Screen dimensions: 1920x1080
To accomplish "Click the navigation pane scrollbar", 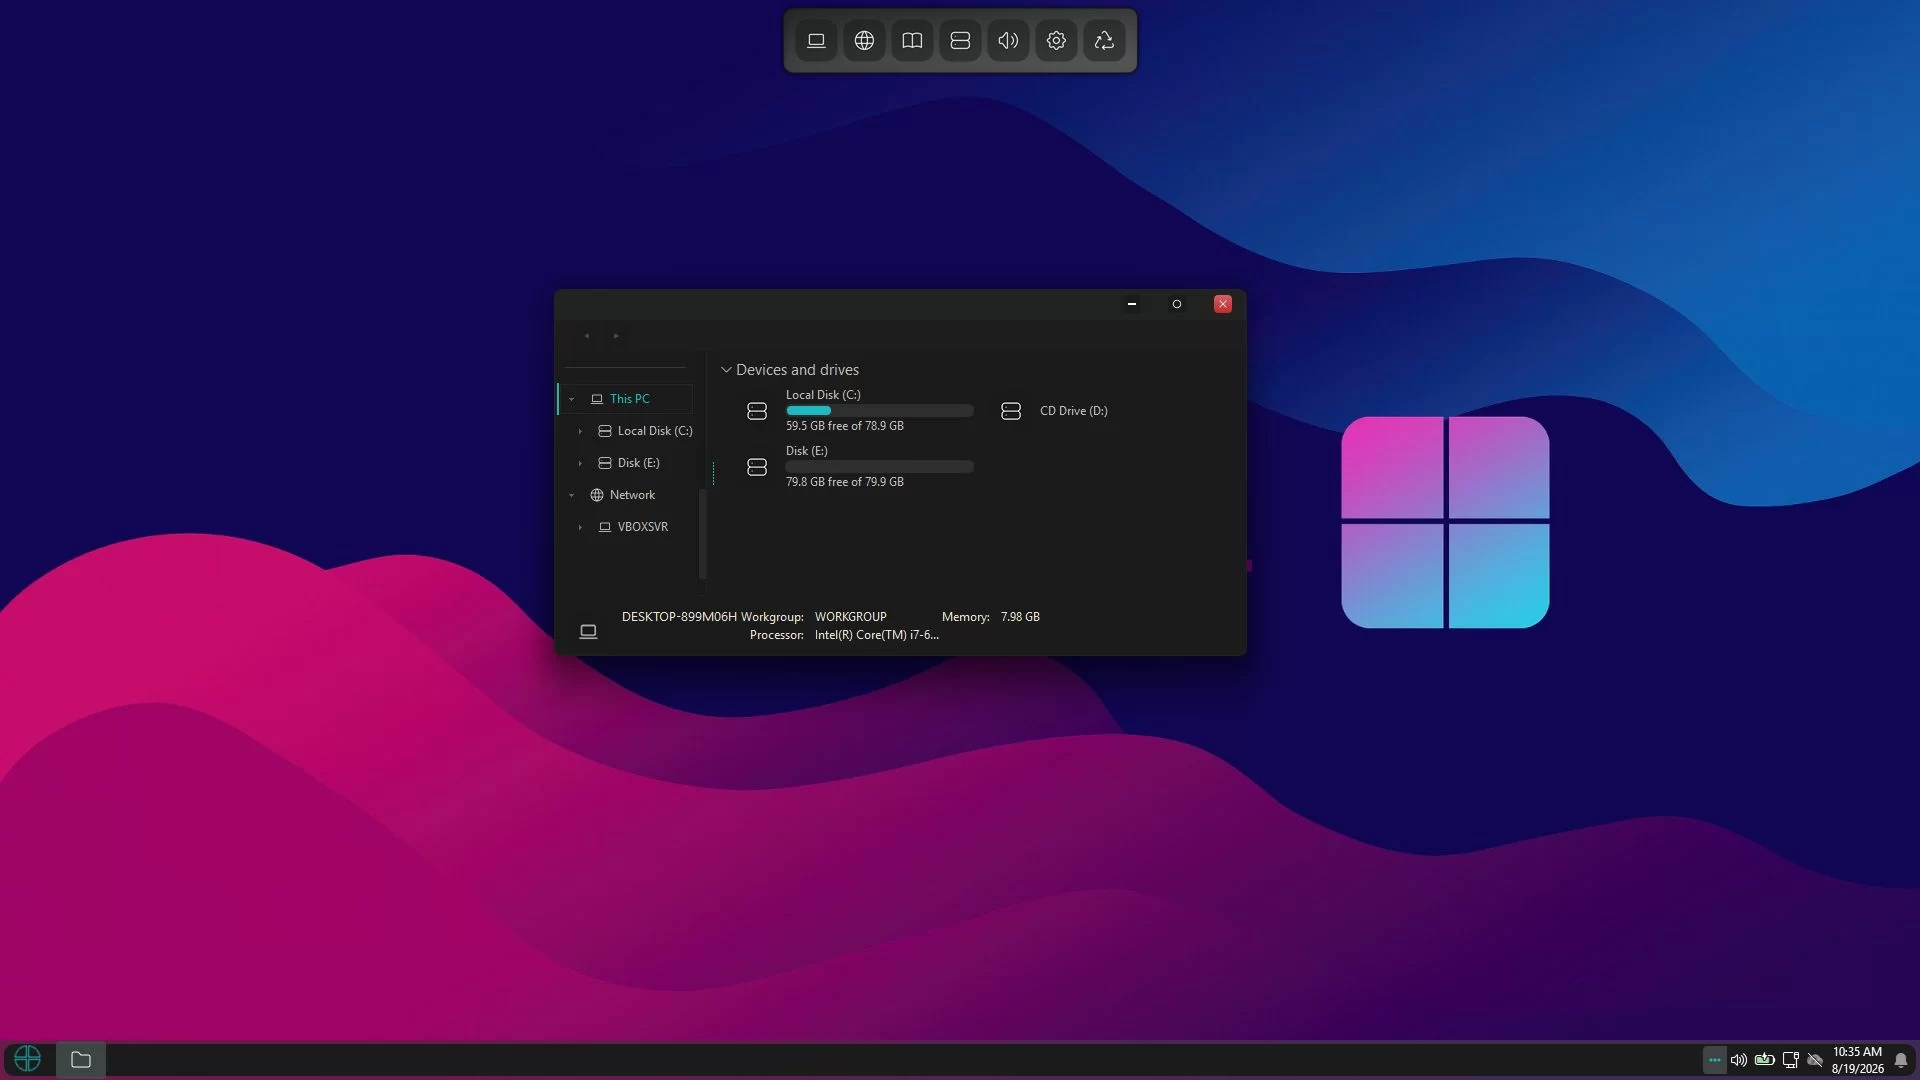I will (x=702, y=534).
